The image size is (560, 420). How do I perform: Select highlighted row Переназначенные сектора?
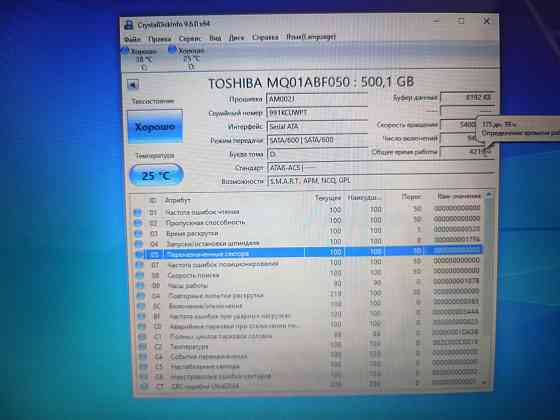(x=309, y=253)
